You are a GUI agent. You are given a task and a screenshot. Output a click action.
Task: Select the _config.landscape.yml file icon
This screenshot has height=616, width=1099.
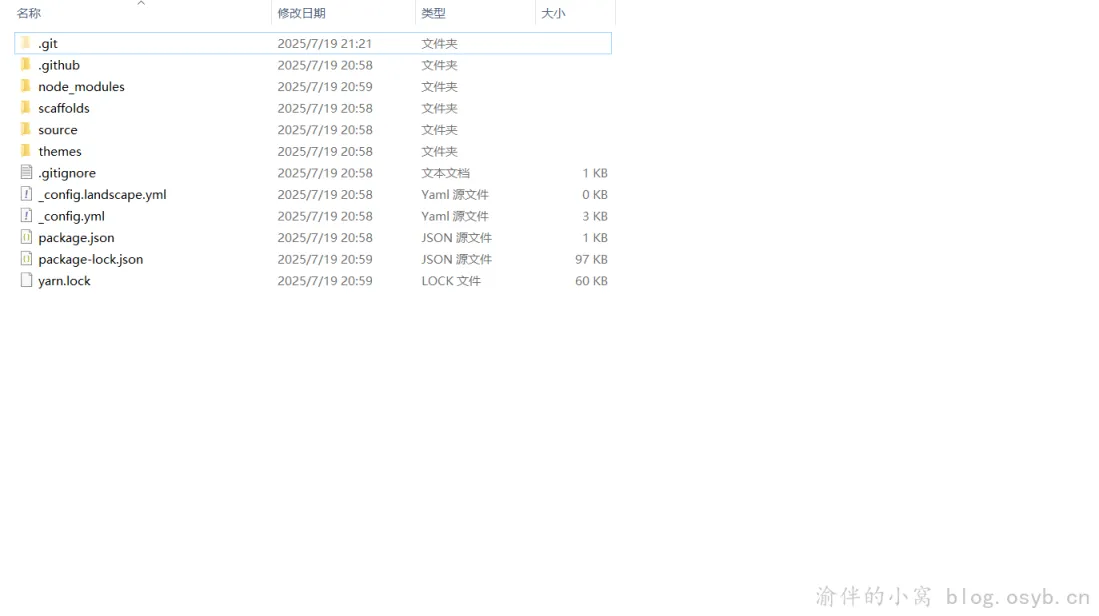point(26,194)
